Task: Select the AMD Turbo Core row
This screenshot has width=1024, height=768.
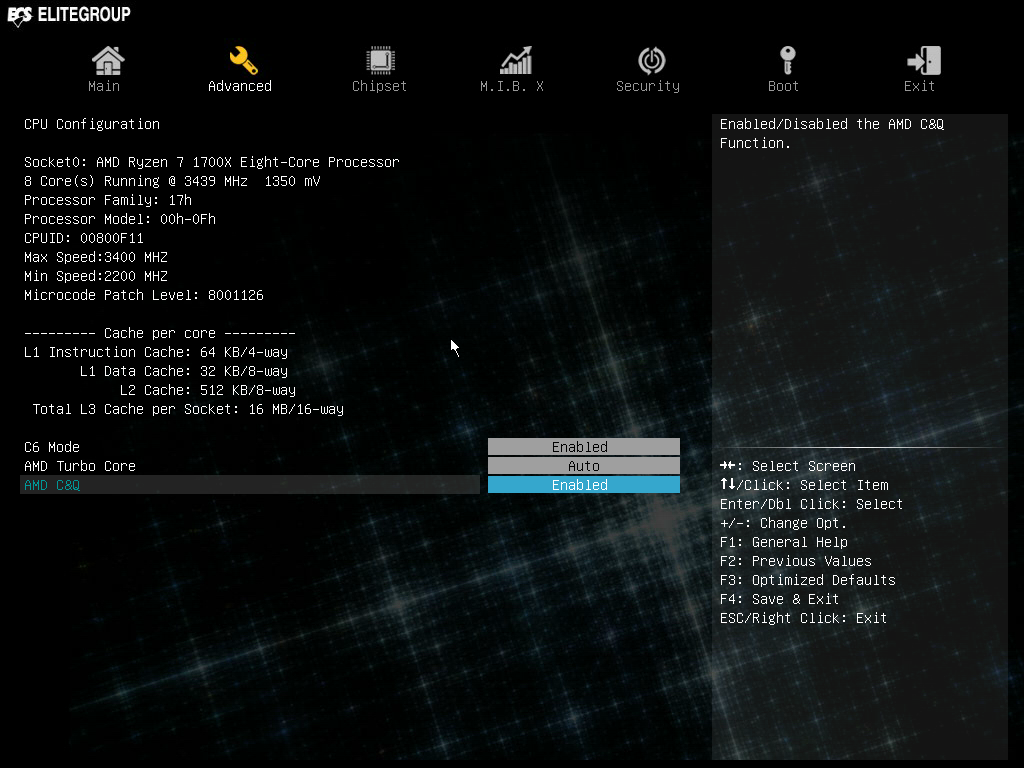Action: point(250,466)
